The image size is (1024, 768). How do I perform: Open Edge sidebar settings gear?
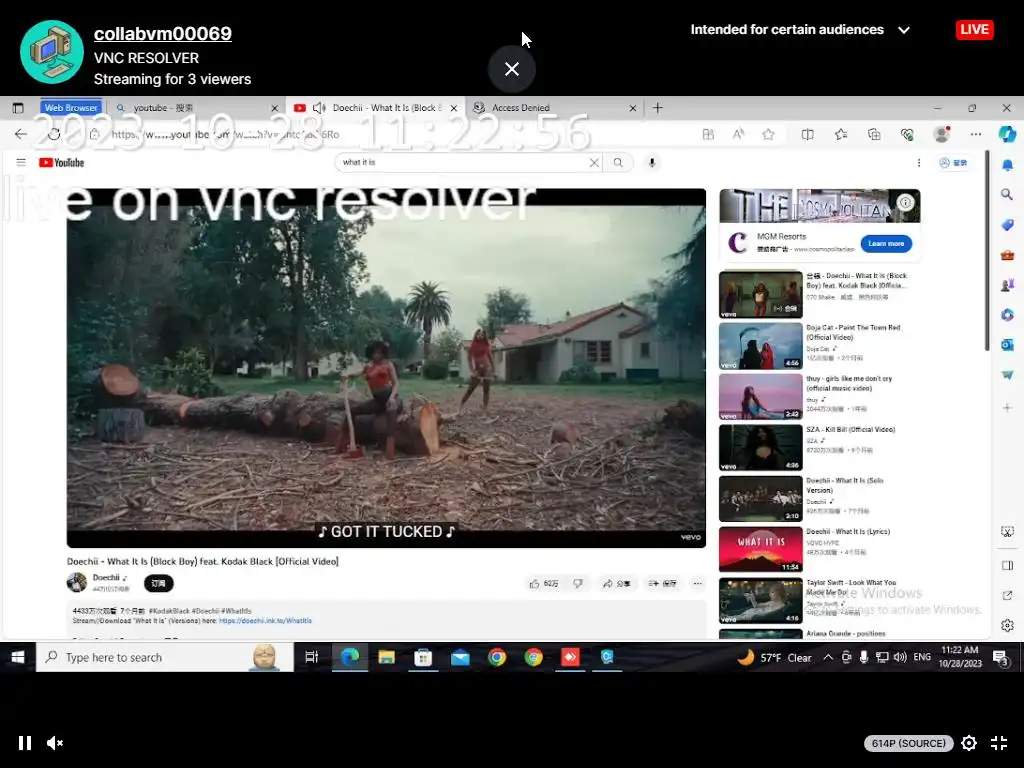tap(1007, 625)
